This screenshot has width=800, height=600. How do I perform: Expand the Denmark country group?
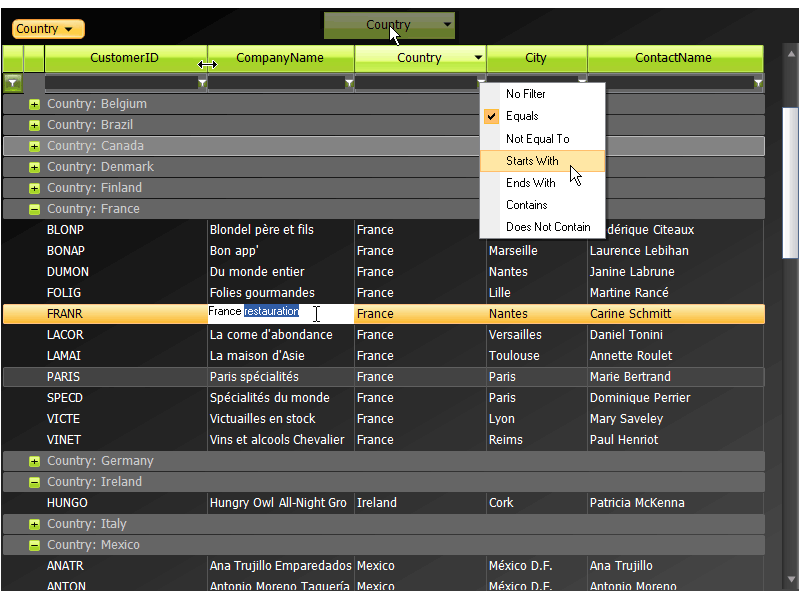point(34,167)
